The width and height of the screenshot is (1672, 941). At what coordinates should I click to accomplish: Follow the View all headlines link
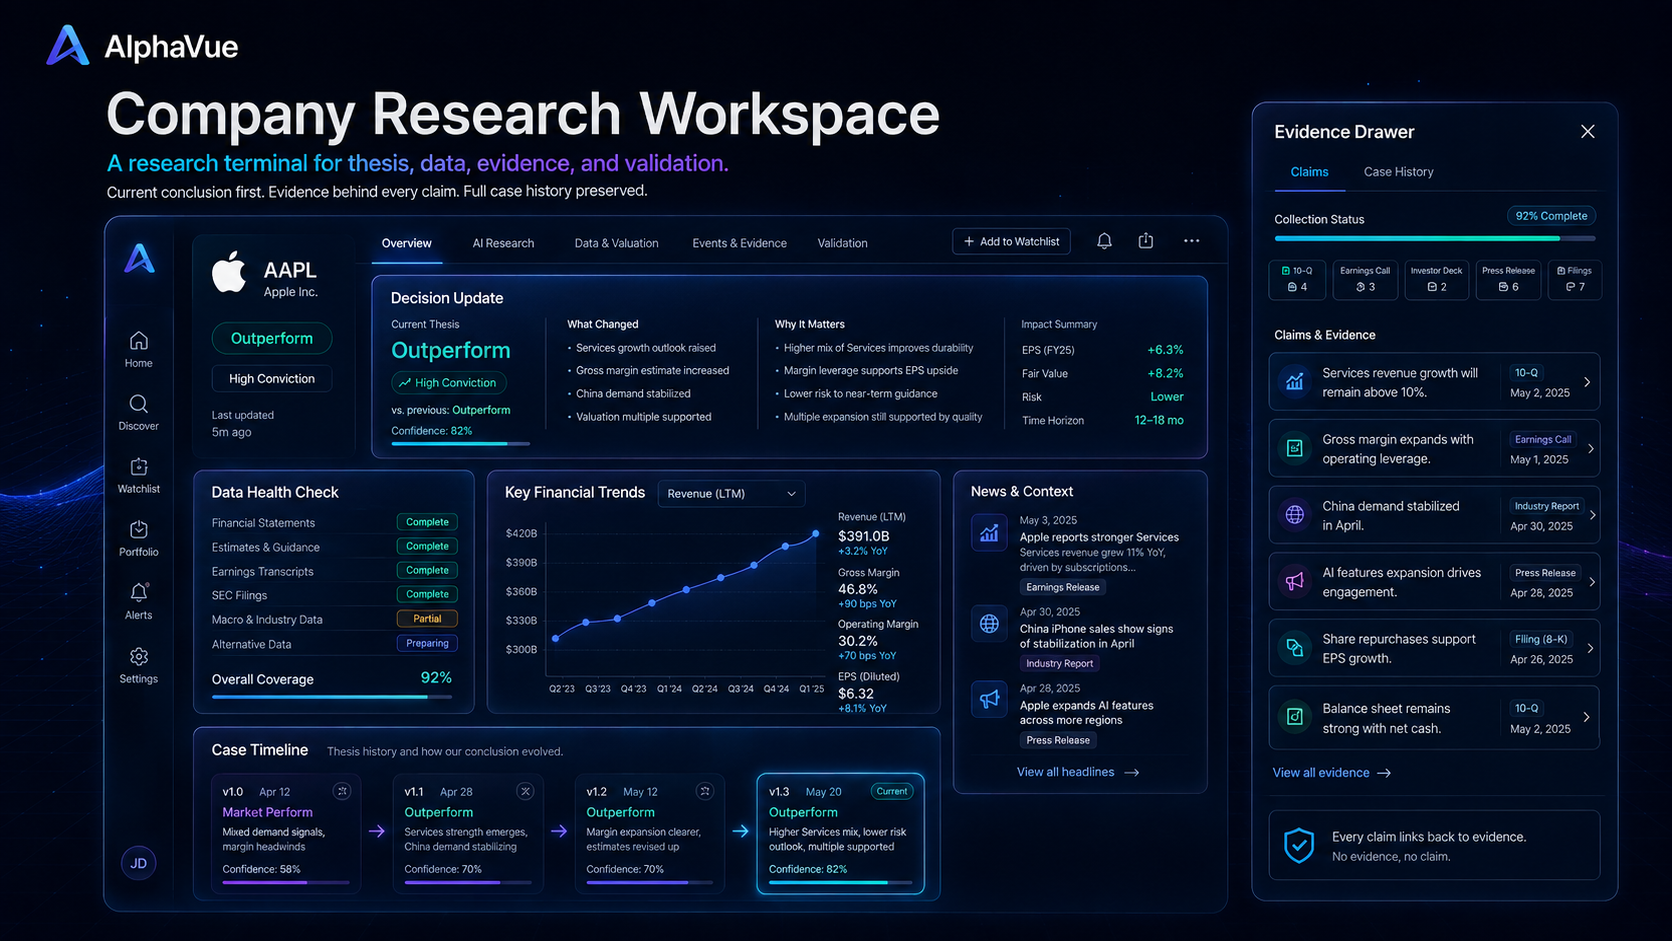pos(1078,772)
